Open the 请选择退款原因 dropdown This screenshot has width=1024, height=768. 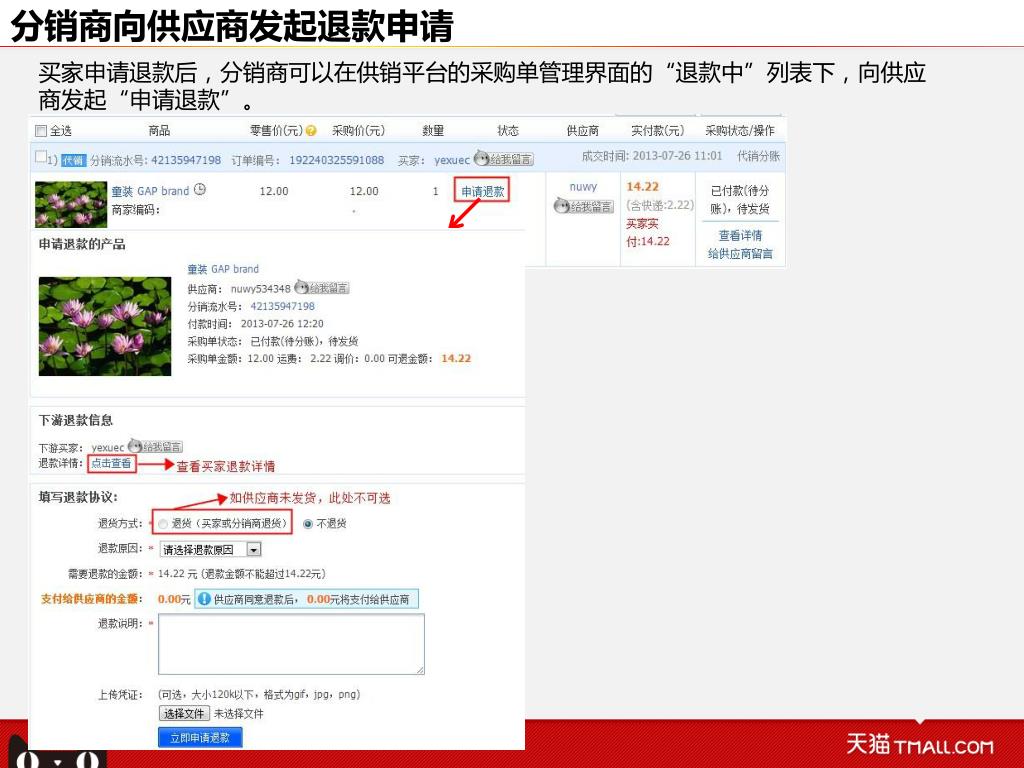[210, 550]
